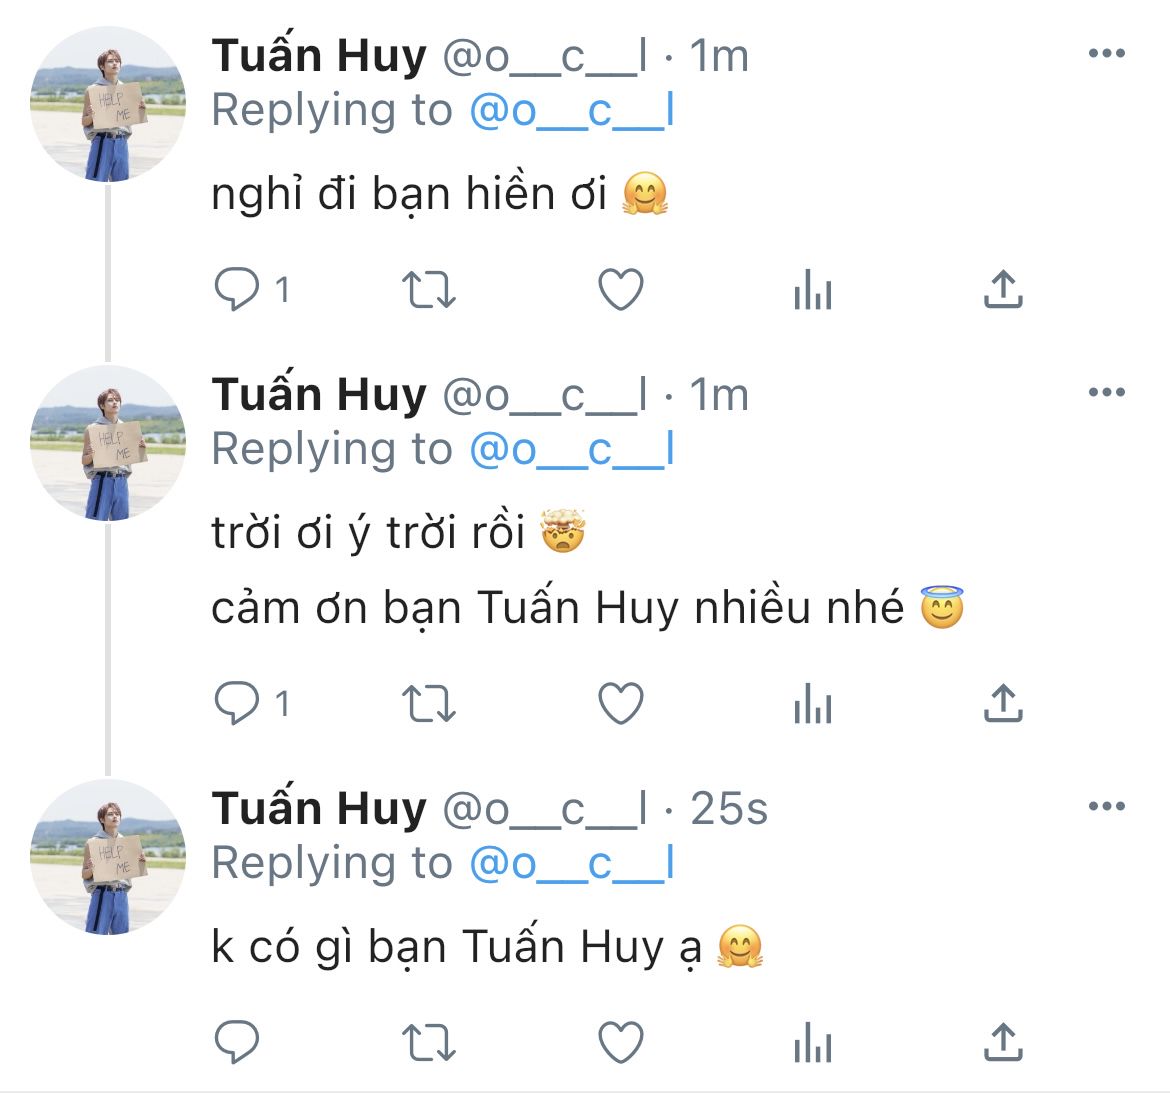Retweet the "trời ơi ý trời rồi" tweet
This screenshot has height=1093, width=1170.
click(429, 704)
